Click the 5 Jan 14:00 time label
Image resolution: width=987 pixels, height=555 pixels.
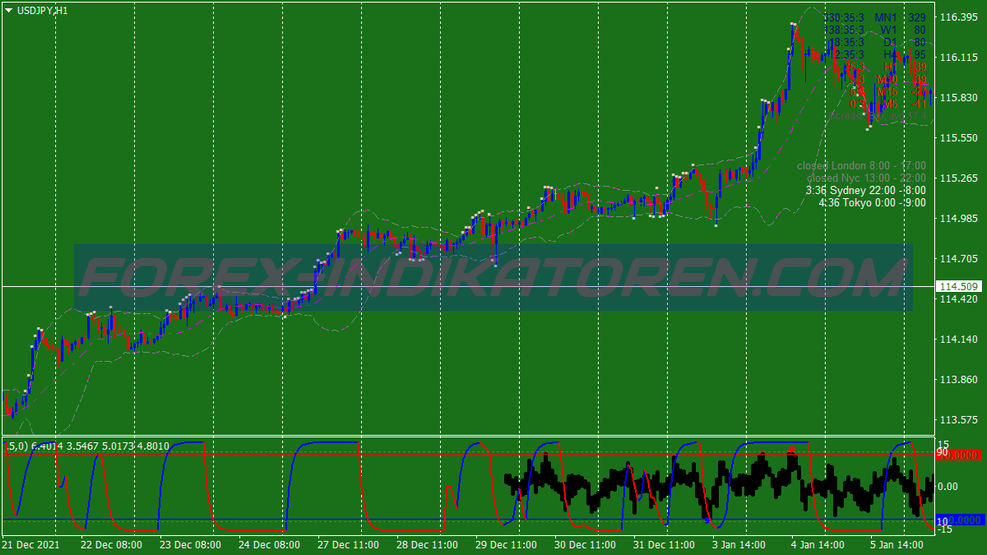[896, 545]
